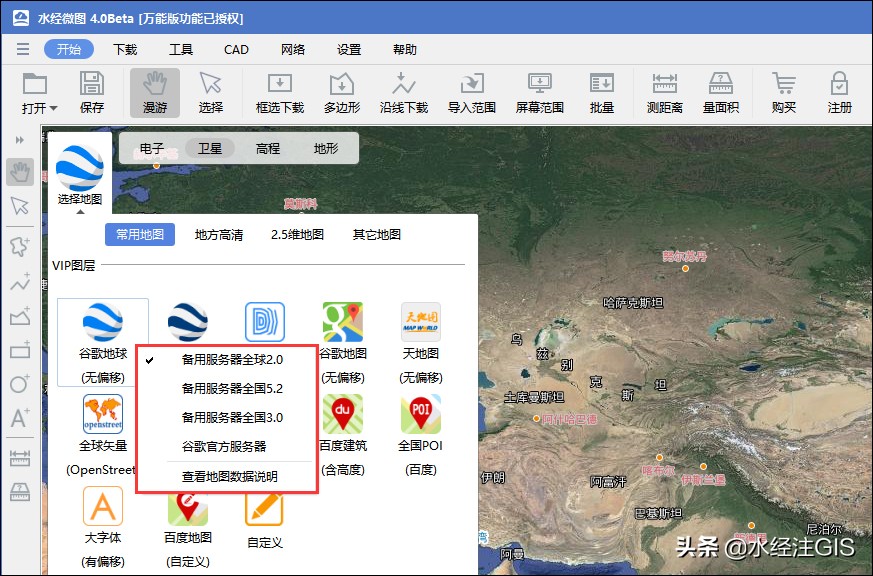The image size is (873, 576).
Task: Open the 下载 menu
Action: pyautogui.click(x=125, y=50)
